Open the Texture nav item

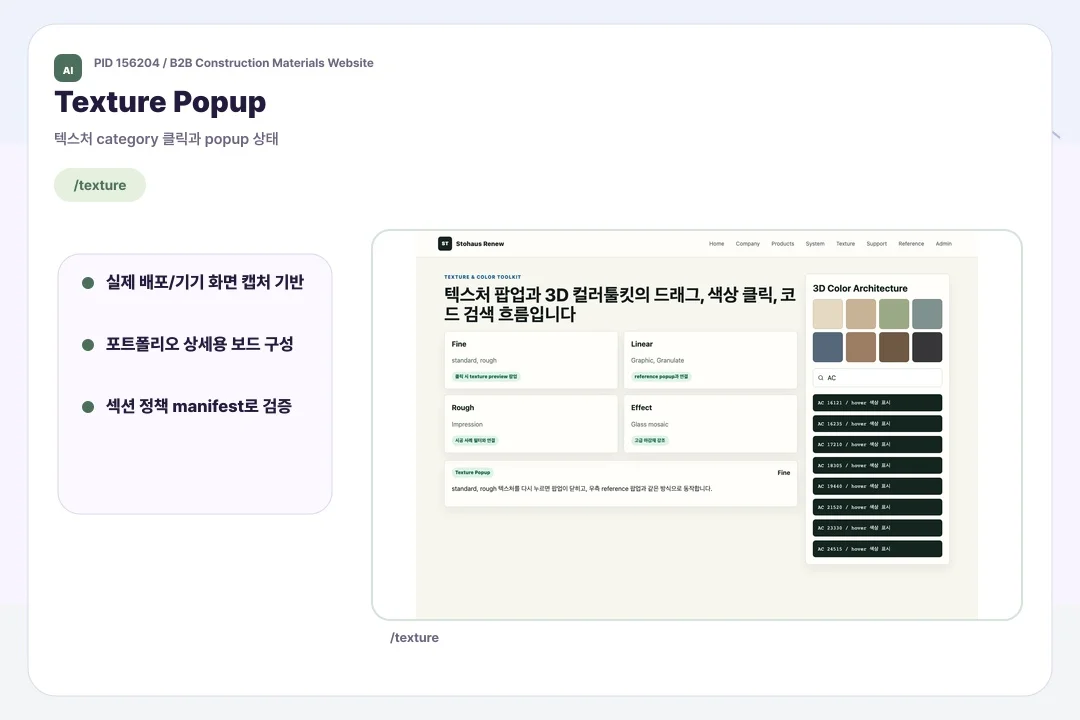[845, 244]
